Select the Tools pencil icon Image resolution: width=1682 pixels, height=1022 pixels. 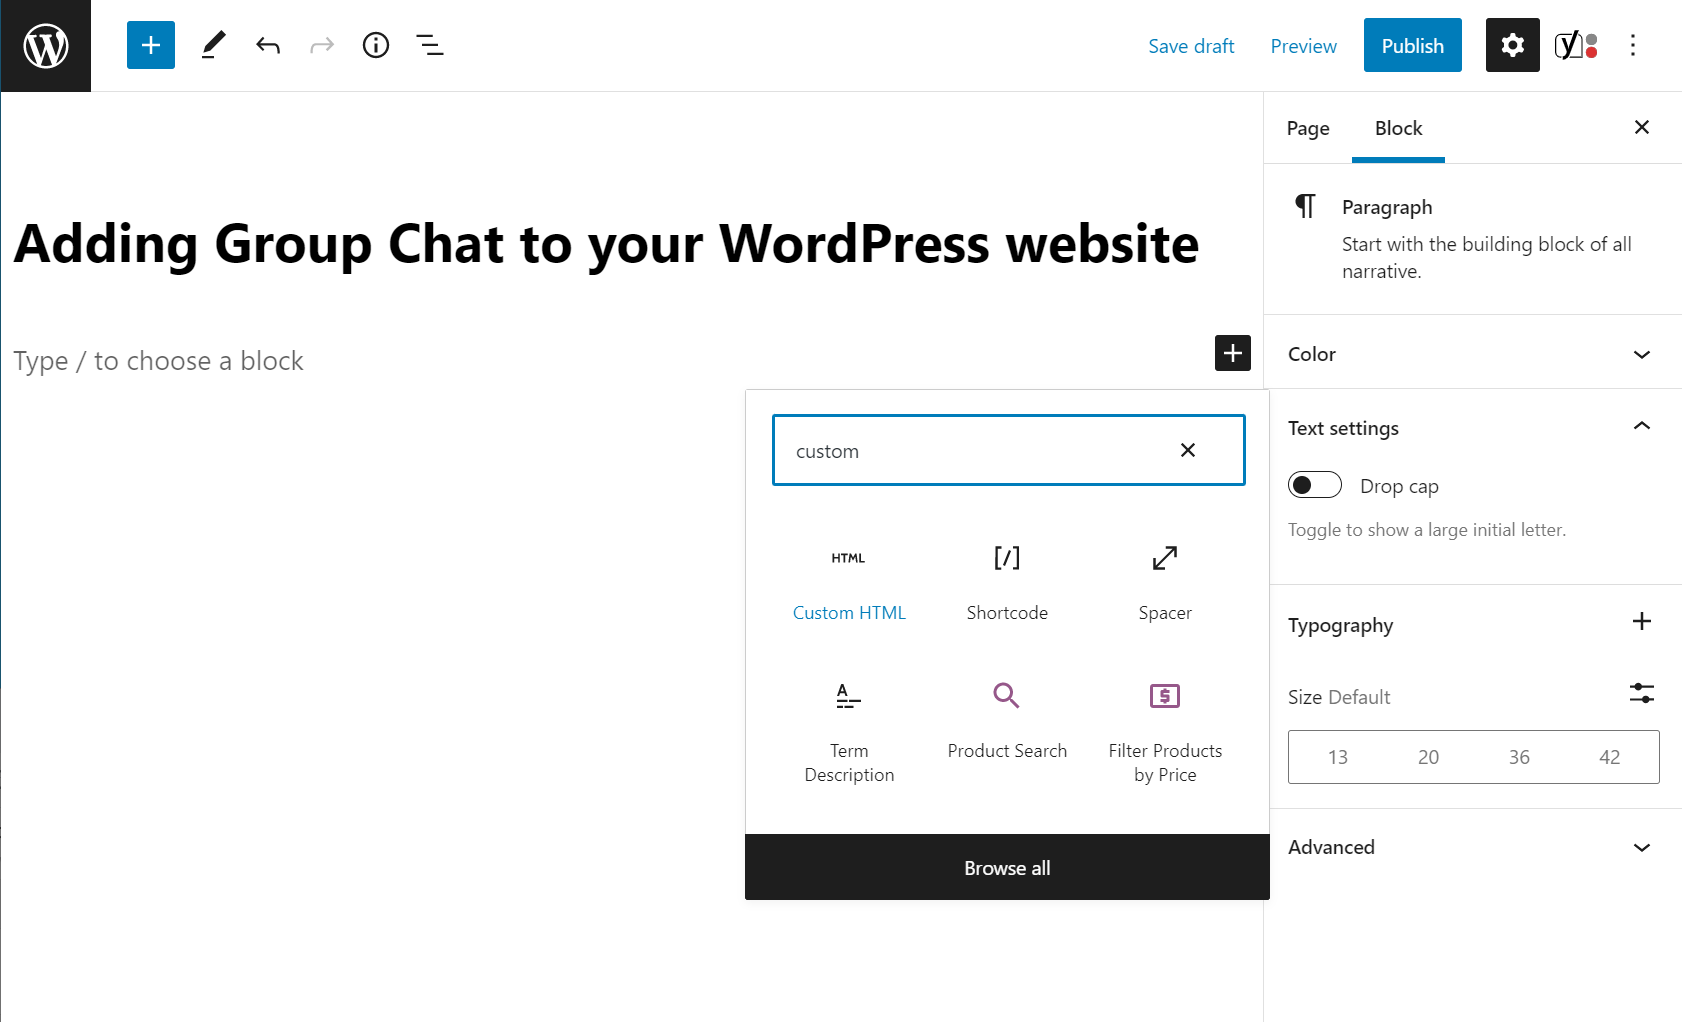(x=213, y=45)
